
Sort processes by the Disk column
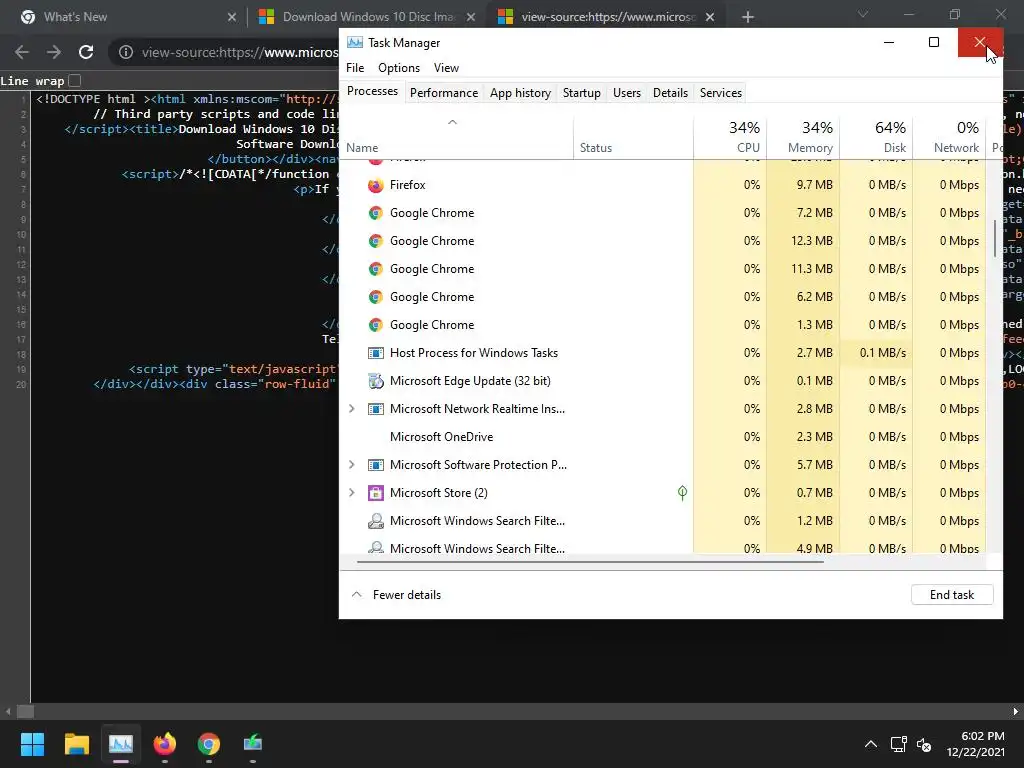pos(876,137)
